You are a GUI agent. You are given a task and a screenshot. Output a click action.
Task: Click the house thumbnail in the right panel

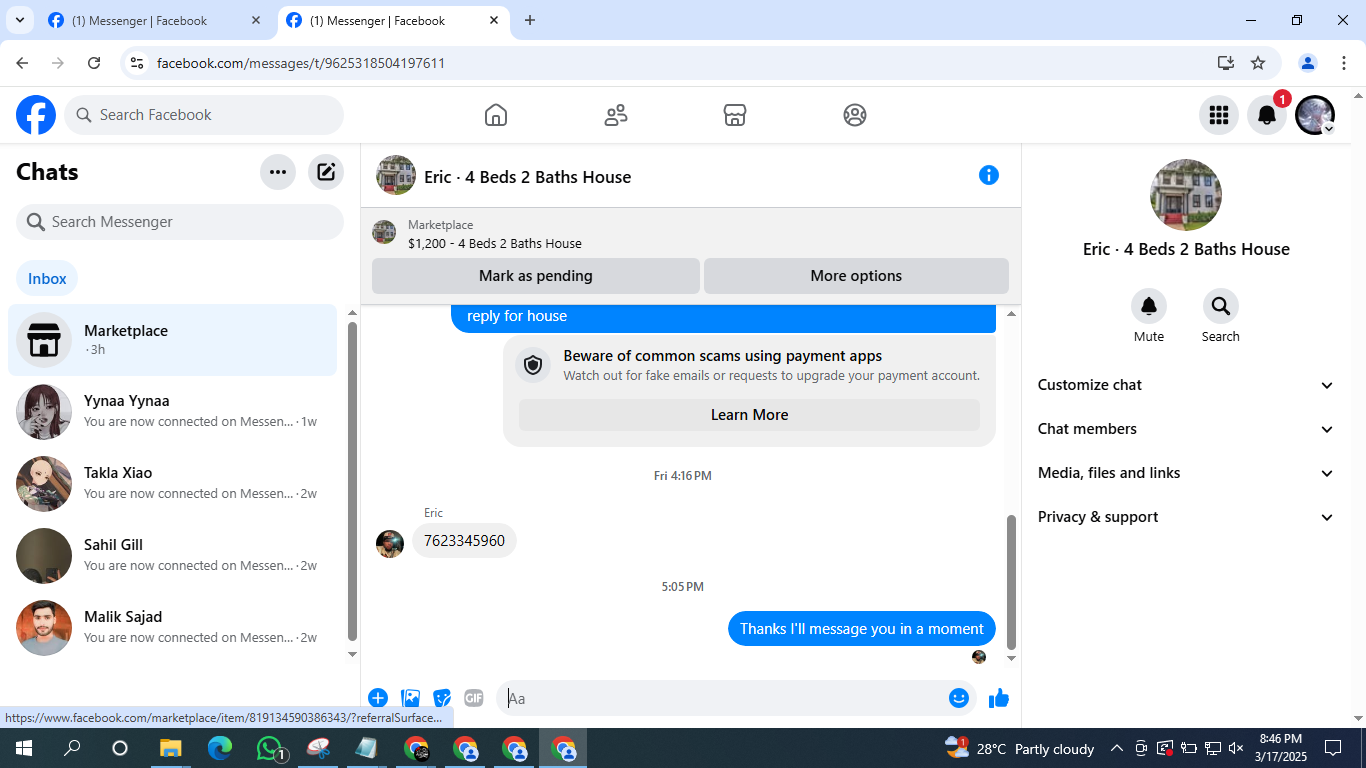click(1186, 195)
